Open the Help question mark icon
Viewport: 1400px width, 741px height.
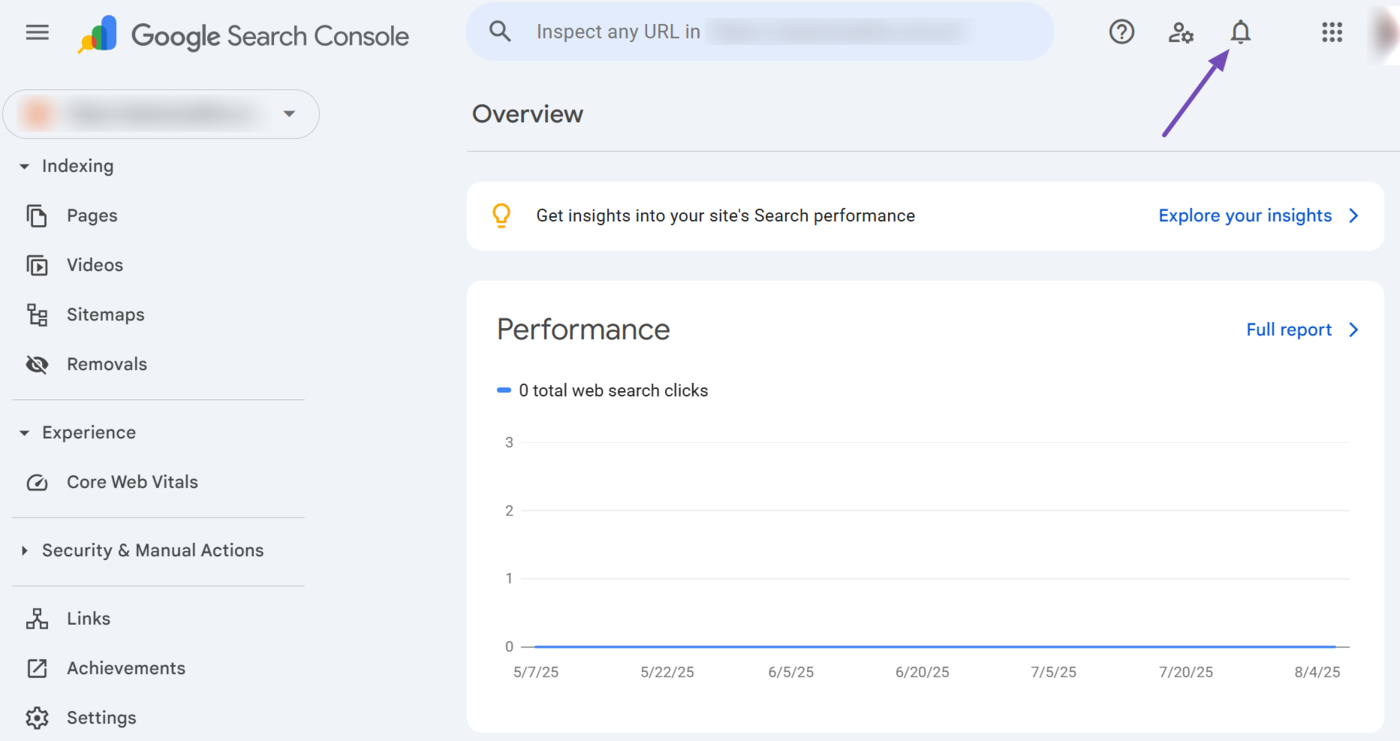pos(1121,33)
